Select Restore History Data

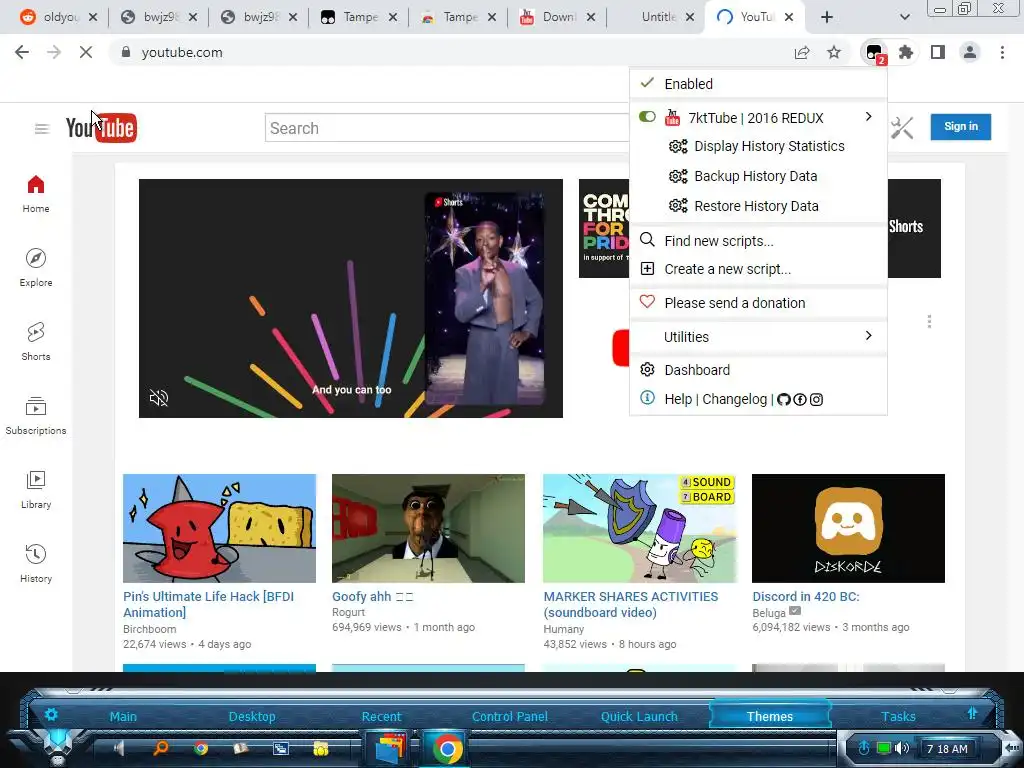758,206
